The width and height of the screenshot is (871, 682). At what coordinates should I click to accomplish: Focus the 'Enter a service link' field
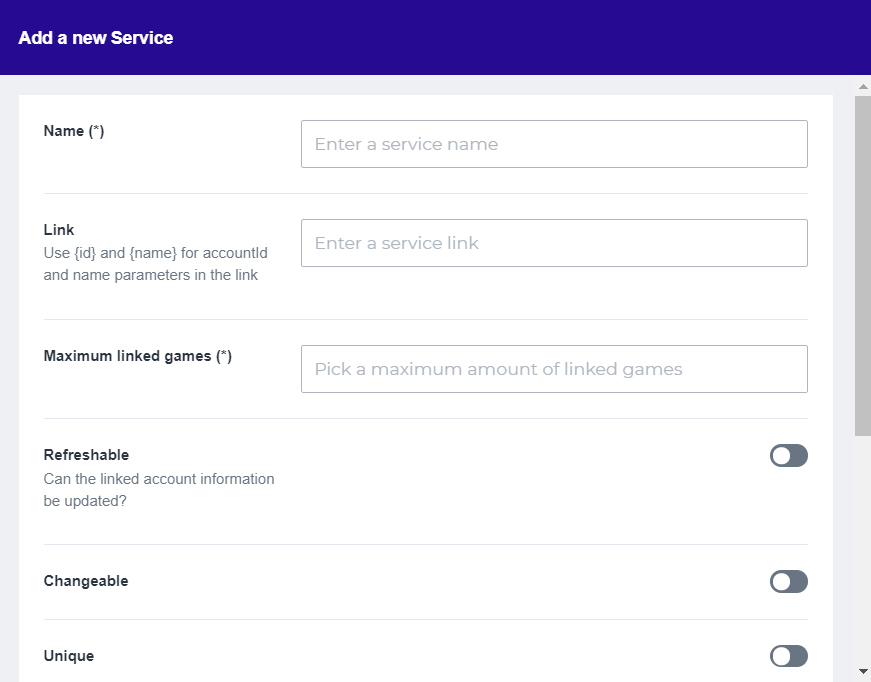click(554, 243)
